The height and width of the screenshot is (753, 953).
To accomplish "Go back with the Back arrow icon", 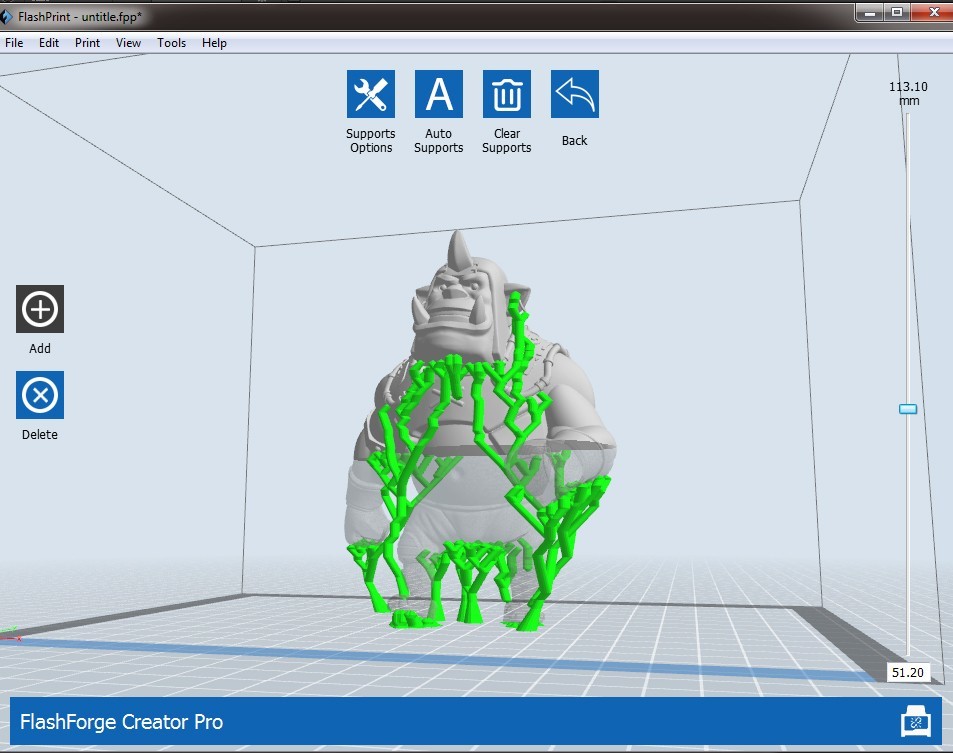I will pos(575,94).
